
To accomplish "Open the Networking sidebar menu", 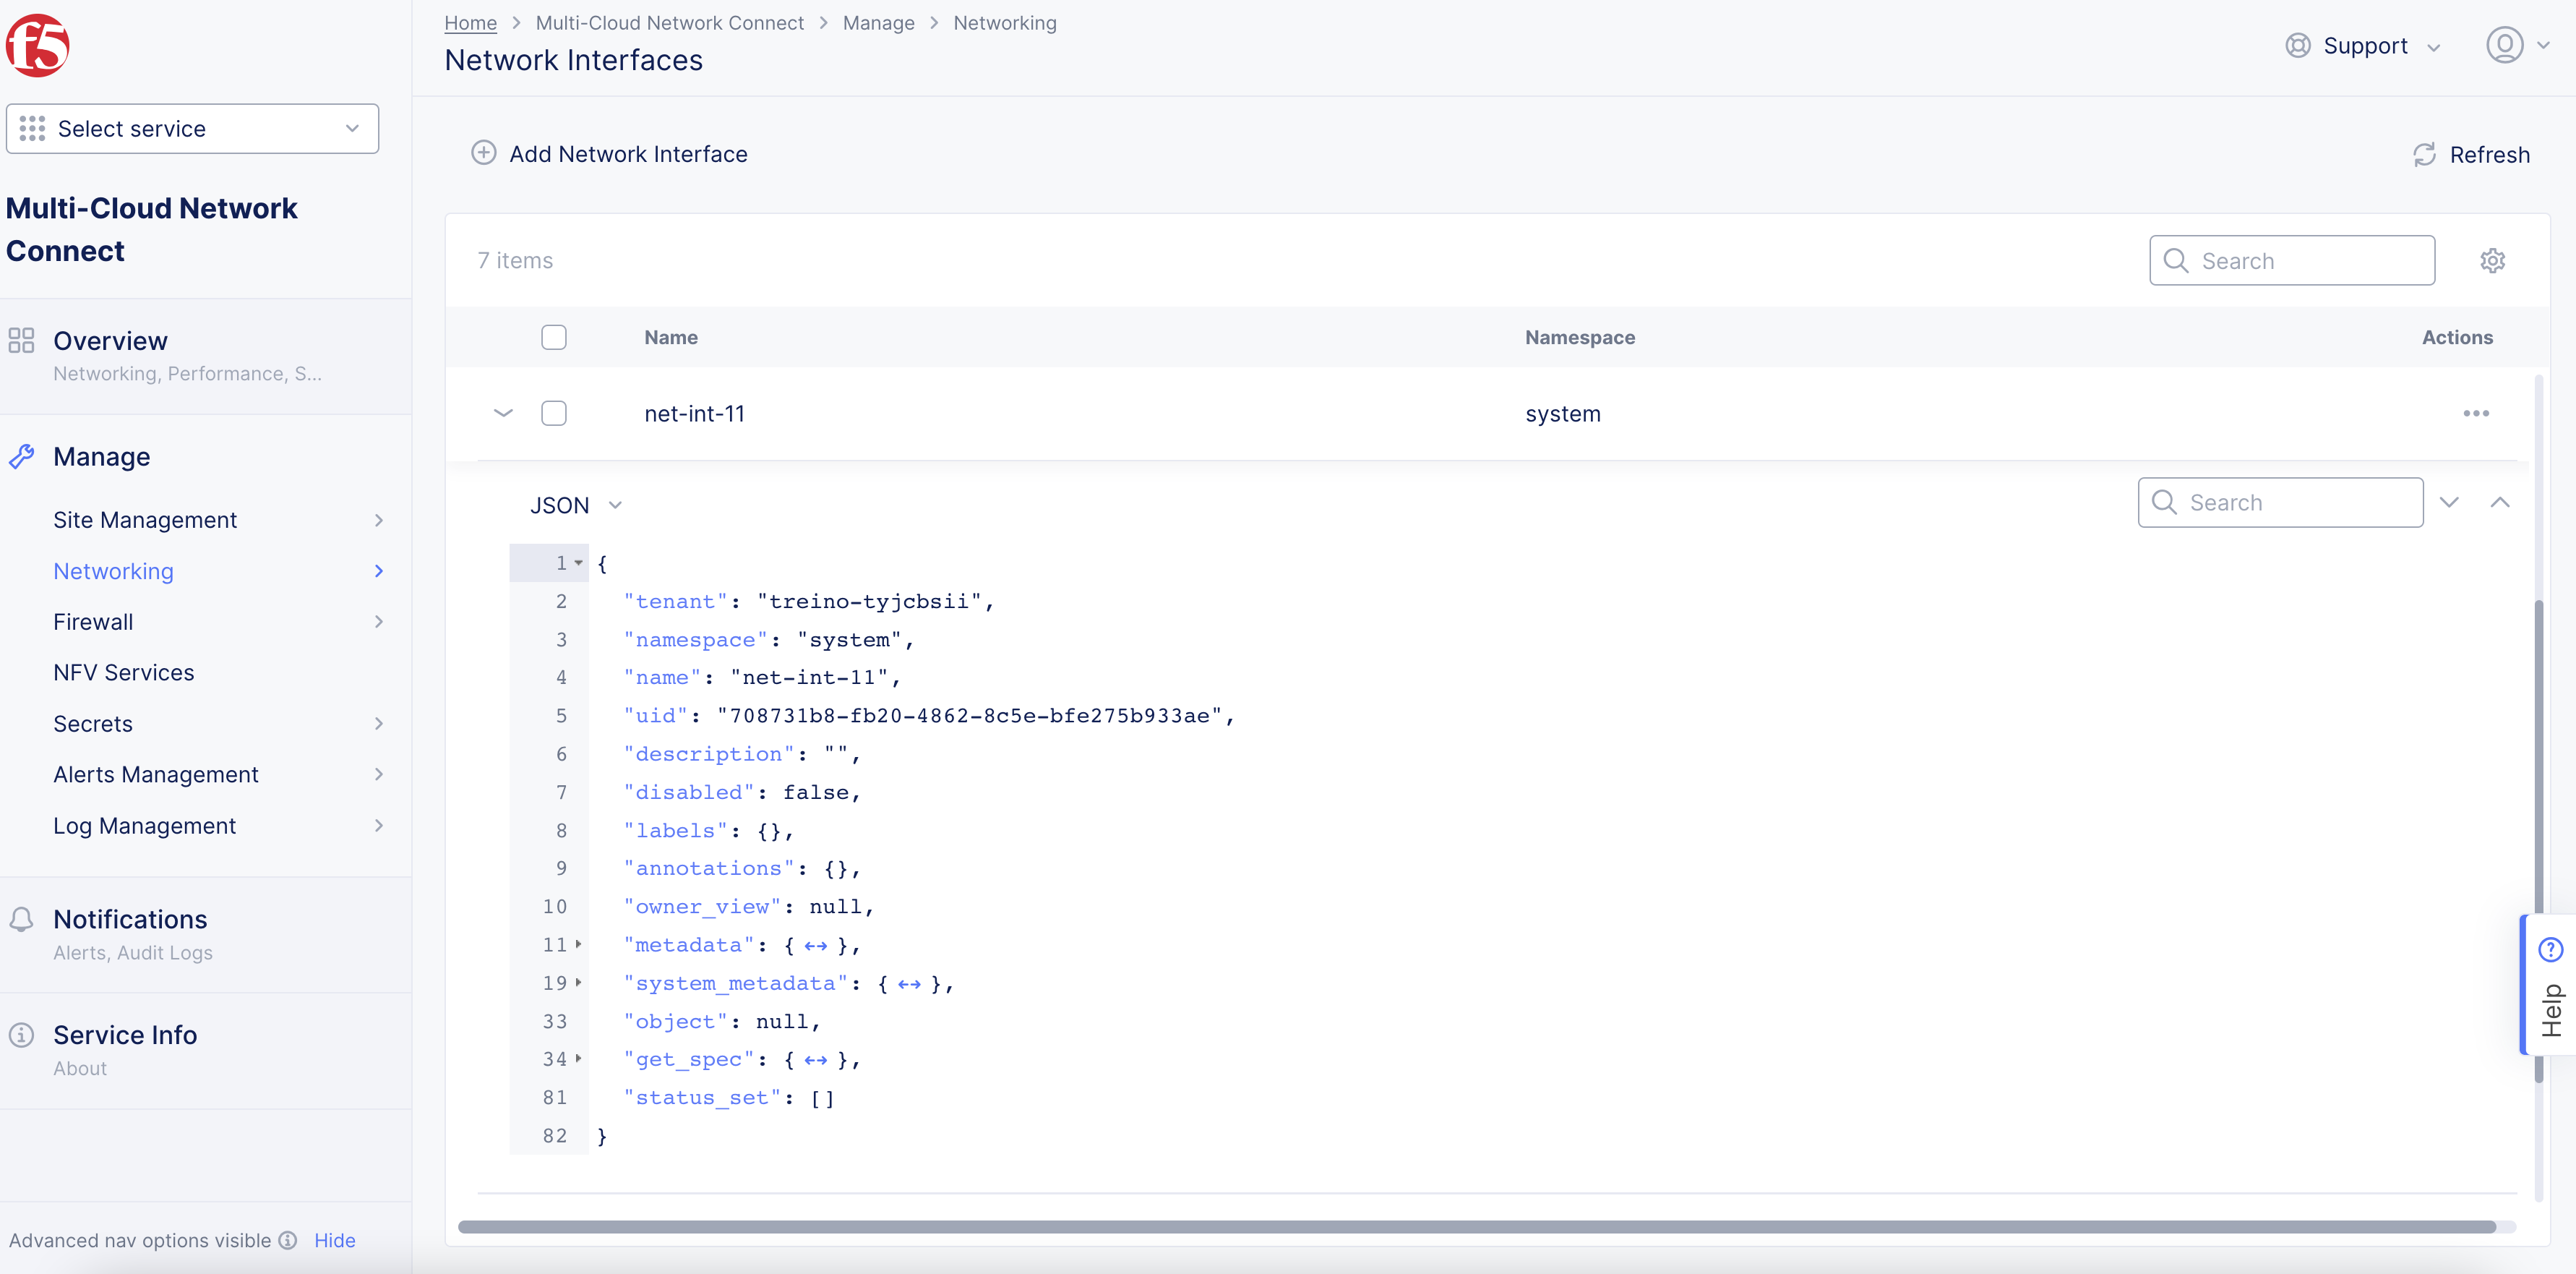I will pyautogui.click(x=113, y=571).
